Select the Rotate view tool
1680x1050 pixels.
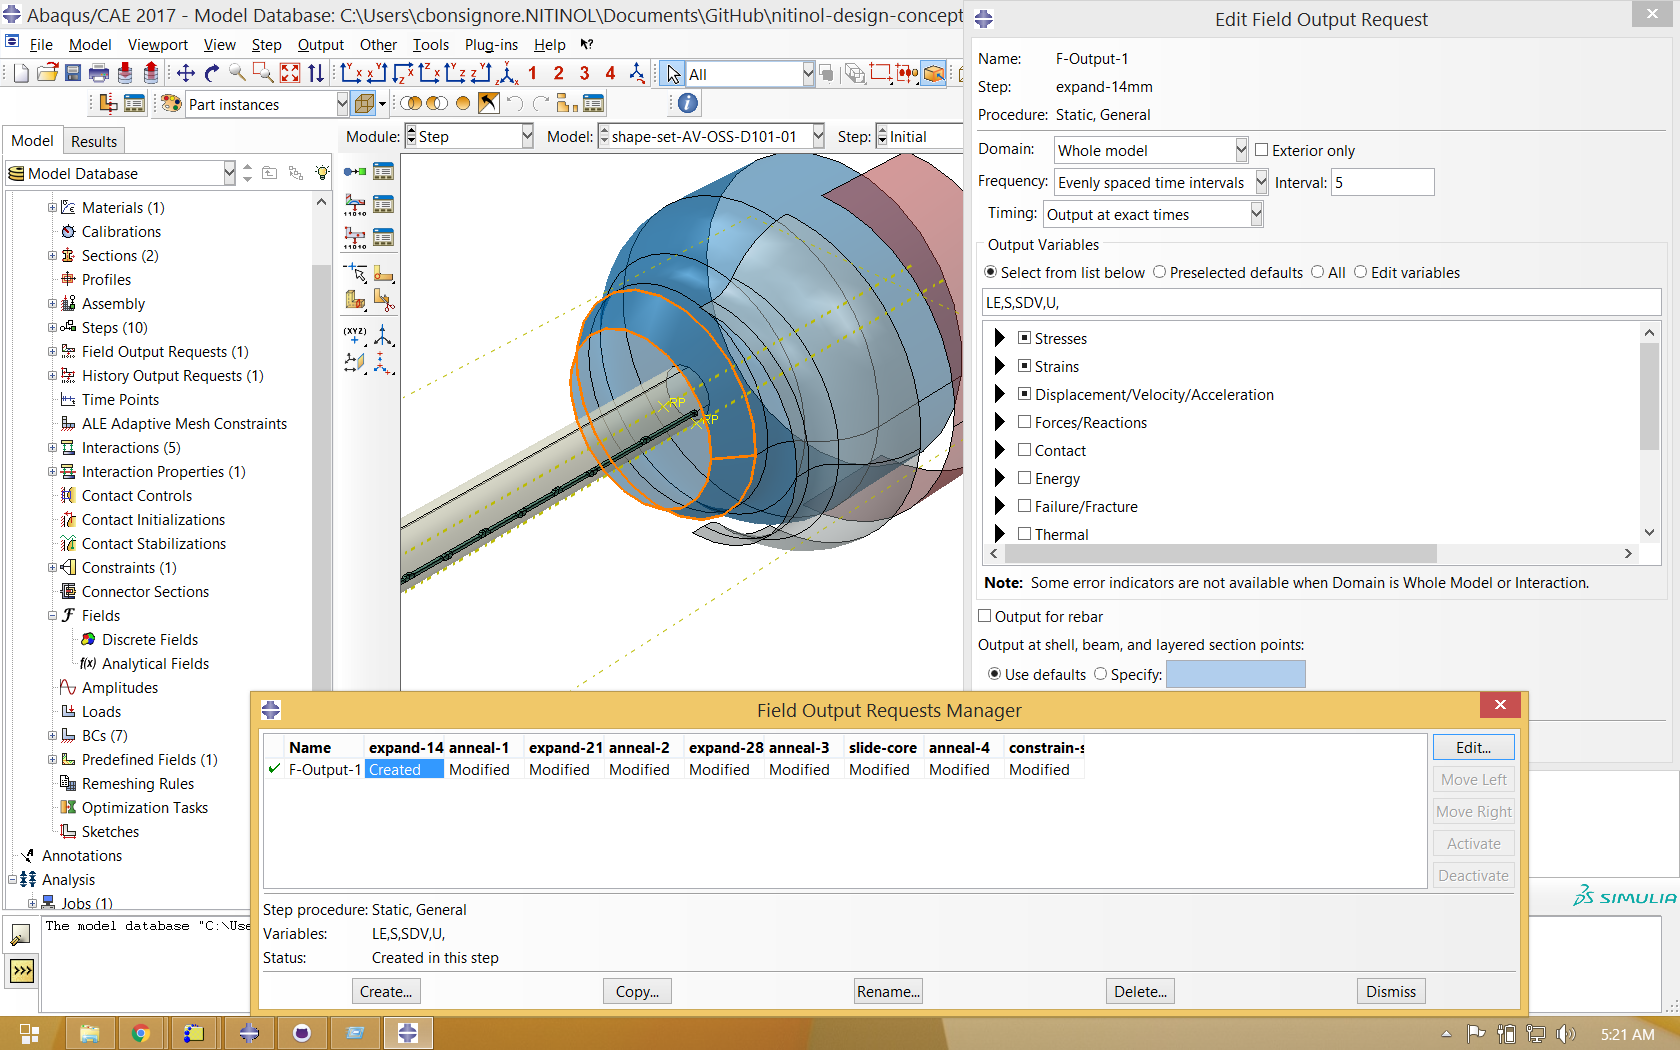[212, 73]
